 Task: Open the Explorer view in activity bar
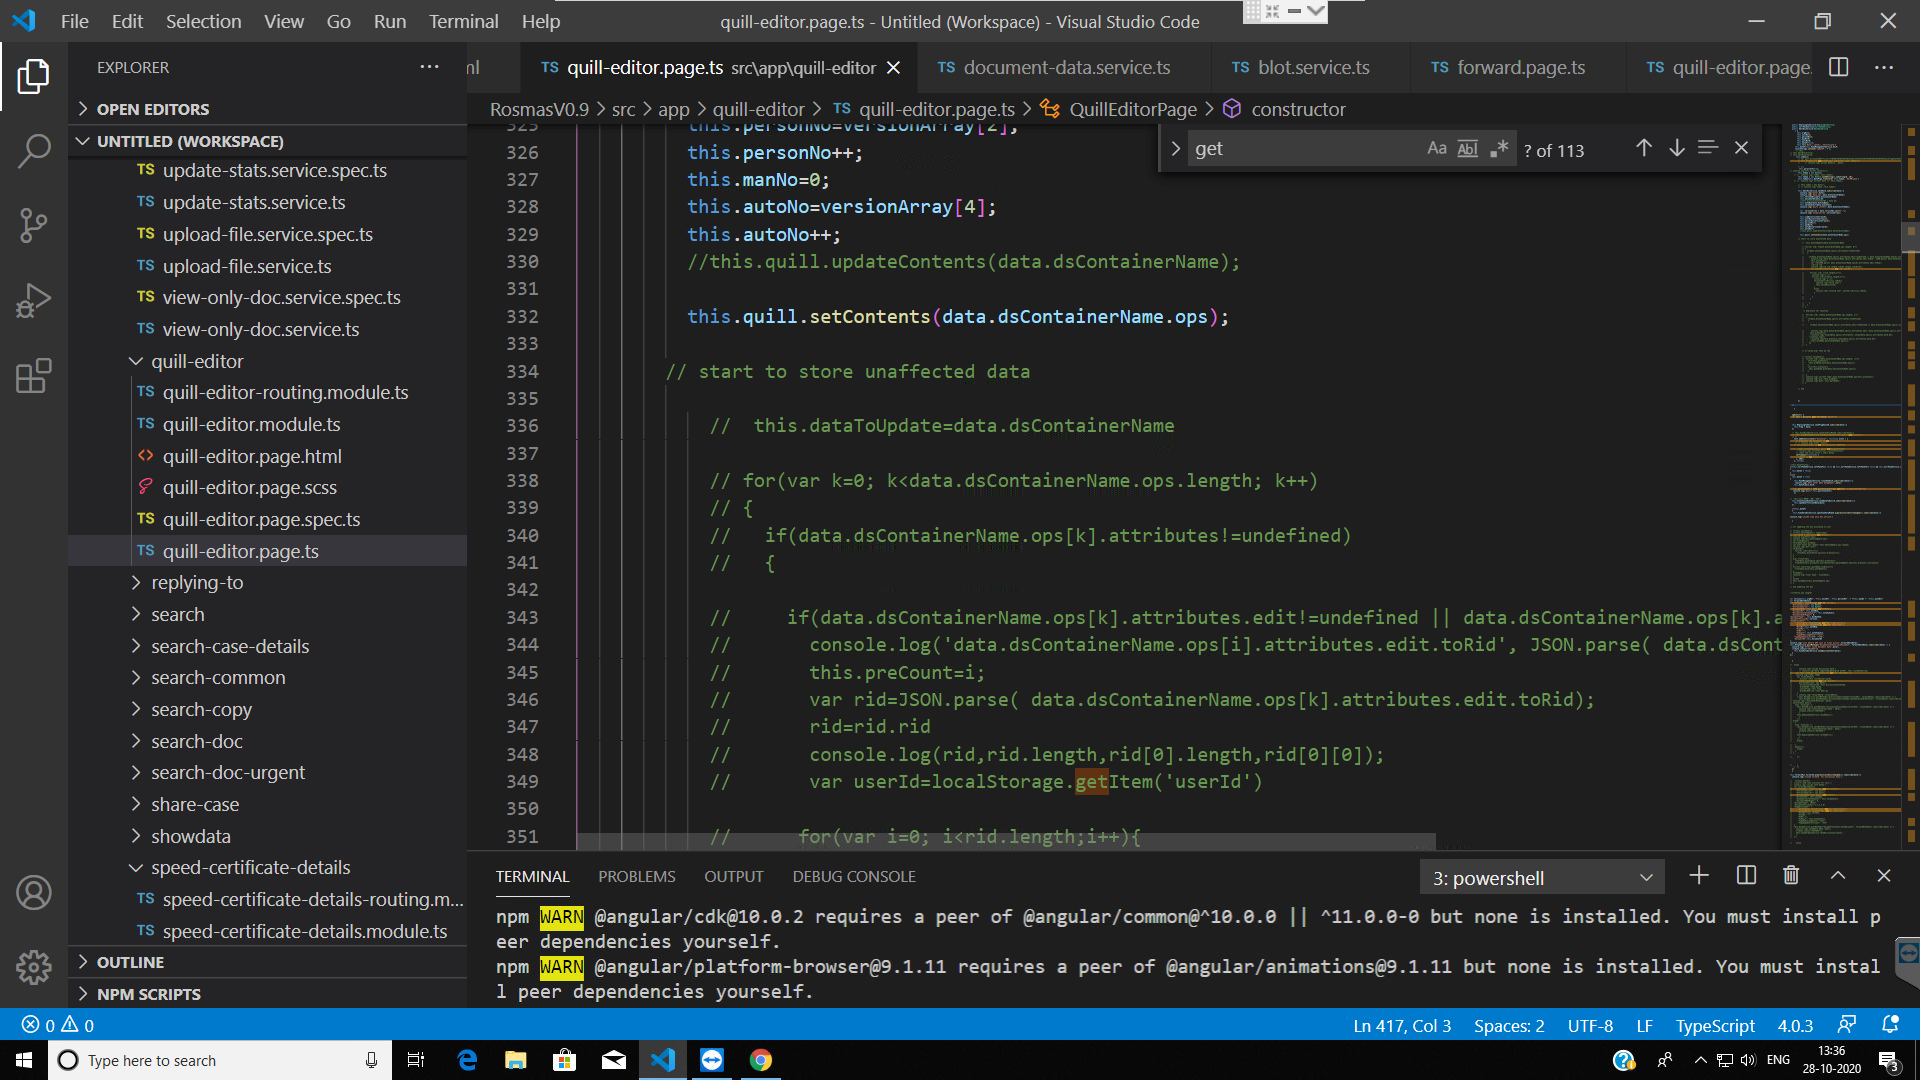click(33, 76)
